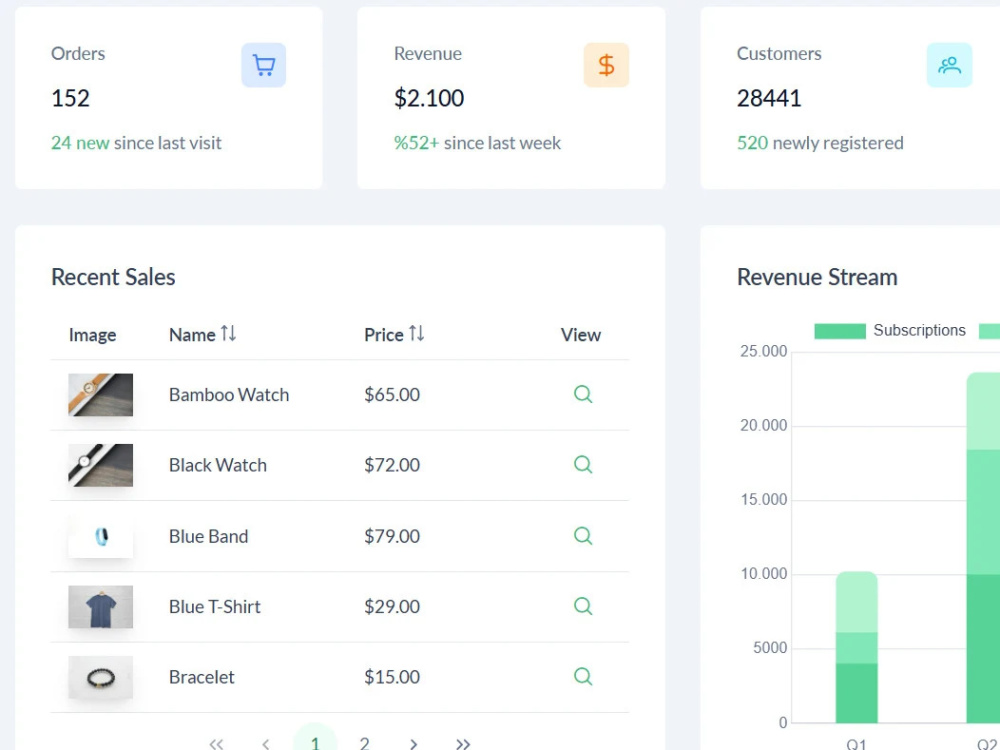Click the Revenue Stream heading
The height and width of the screenshot is (750, 1000).
[x=817, y=277]
